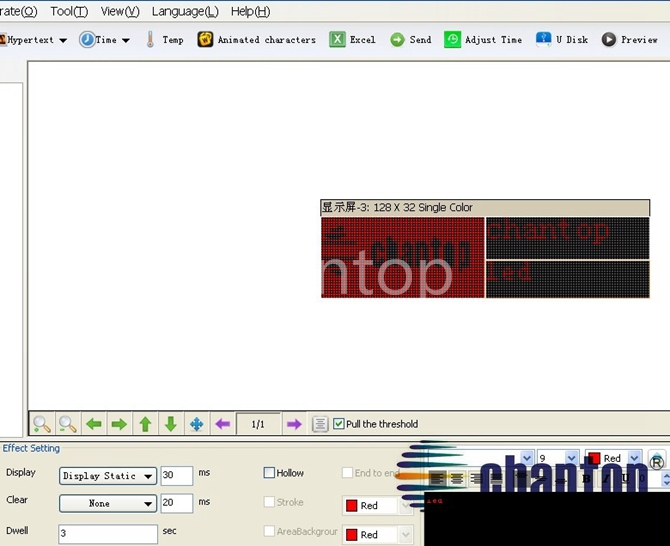Viewport: 670px width, 546px height.
Task: Click the blue four-way move icon
Action: [197, 424]
